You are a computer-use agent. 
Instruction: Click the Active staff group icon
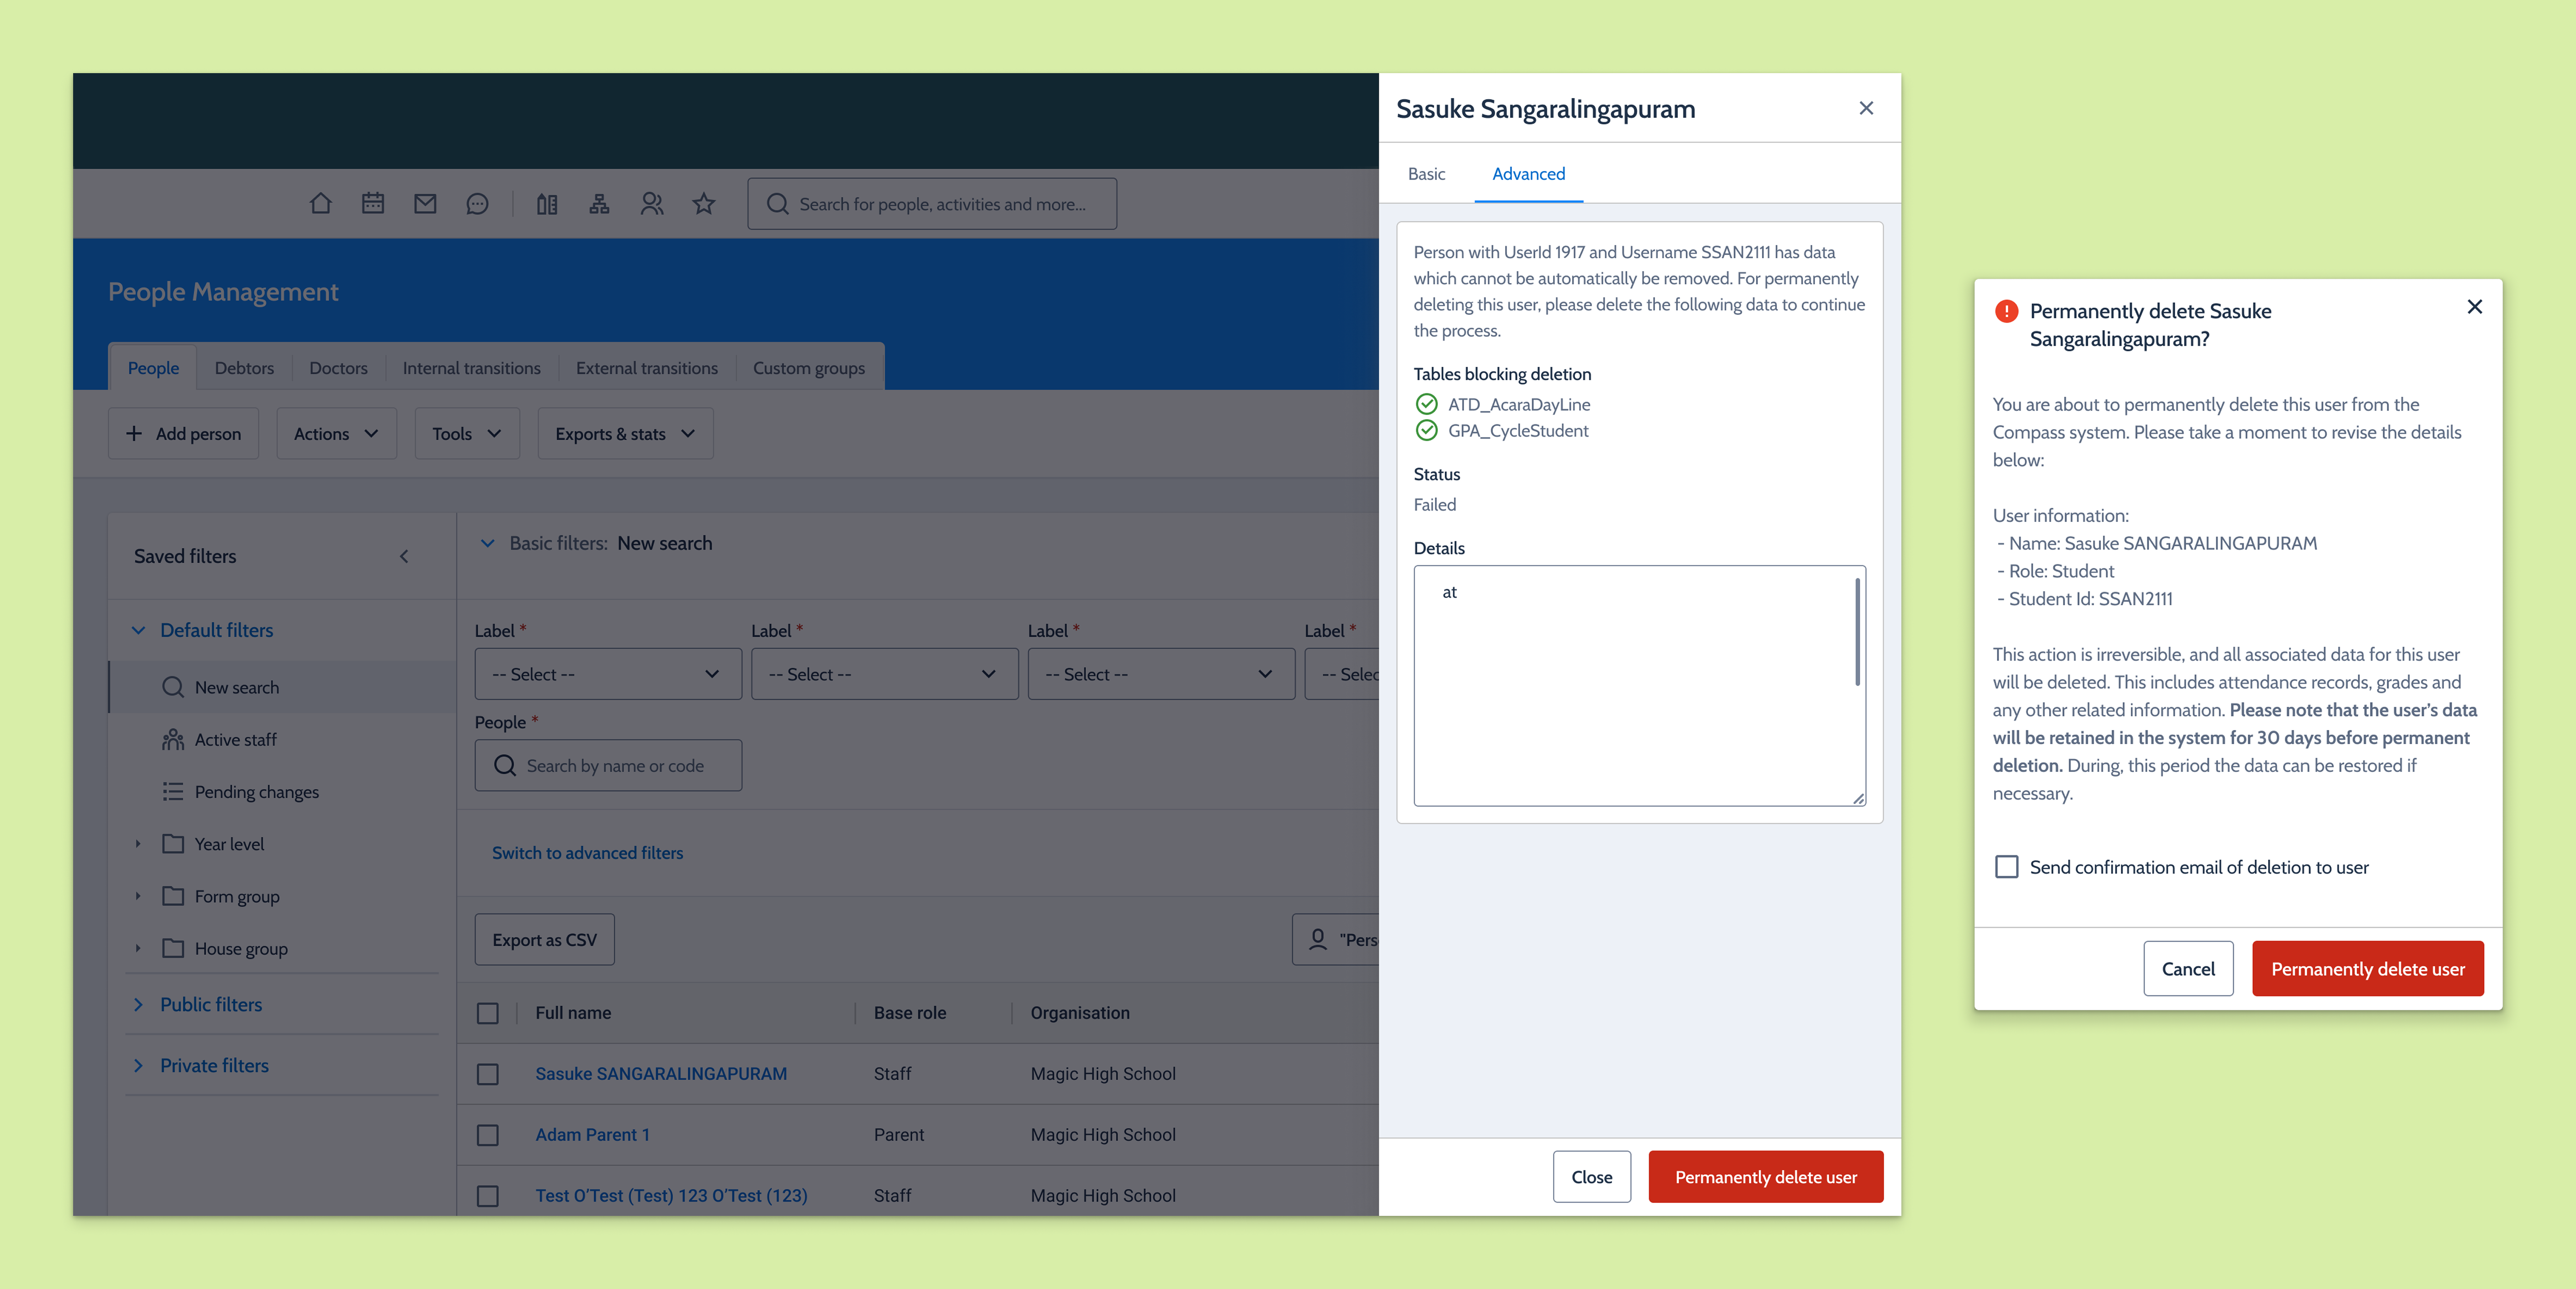click(x=173, y=739)
